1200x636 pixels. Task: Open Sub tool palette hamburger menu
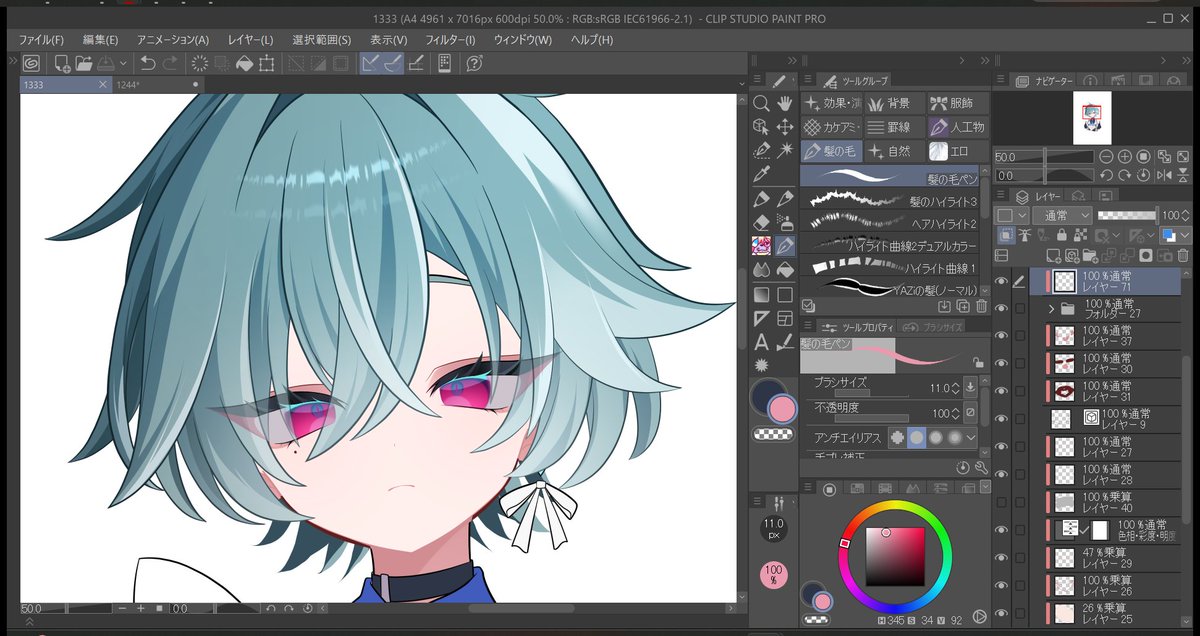(x=809, y=80)
